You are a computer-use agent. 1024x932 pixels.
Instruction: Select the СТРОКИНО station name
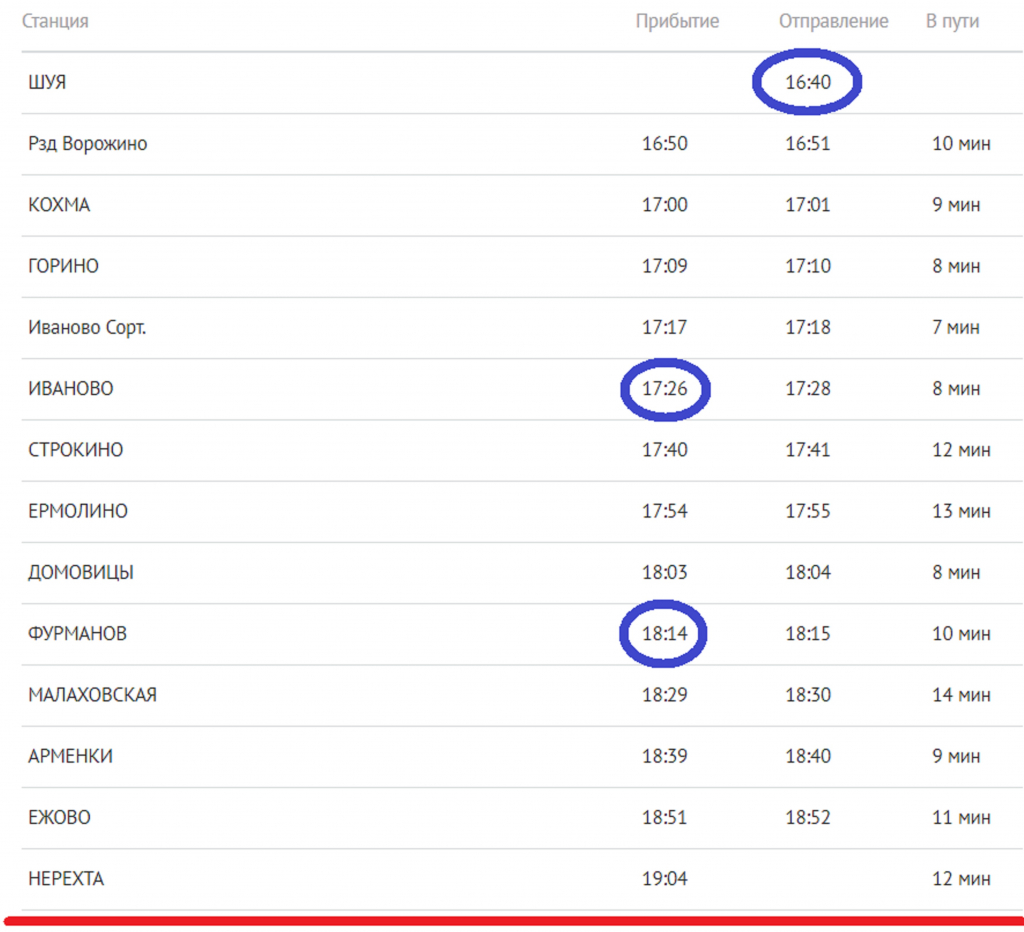click(75, 450)
